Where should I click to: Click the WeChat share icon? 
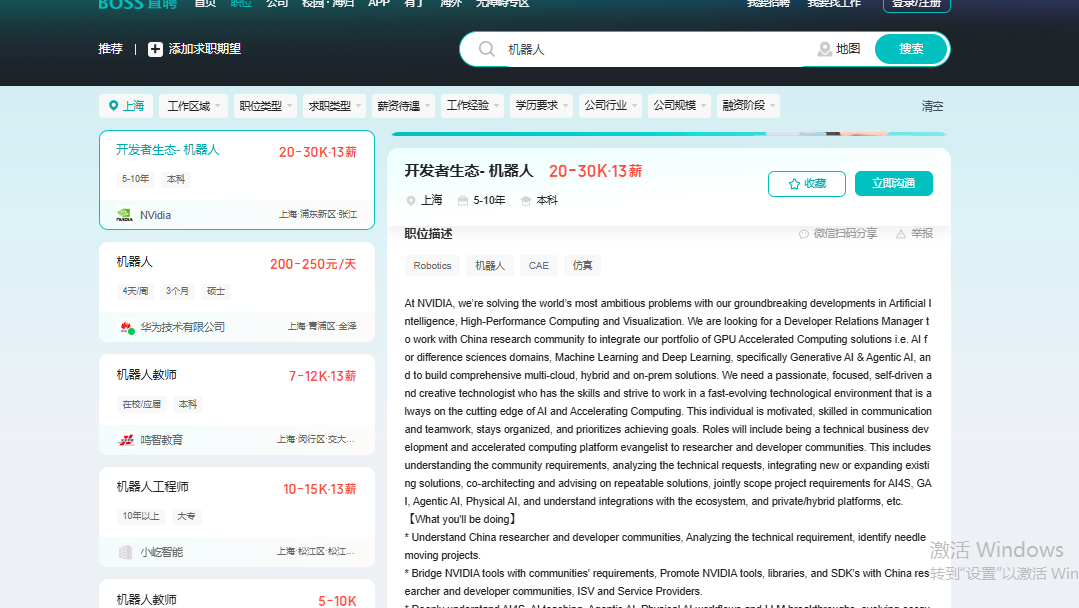tap(804, 234)
